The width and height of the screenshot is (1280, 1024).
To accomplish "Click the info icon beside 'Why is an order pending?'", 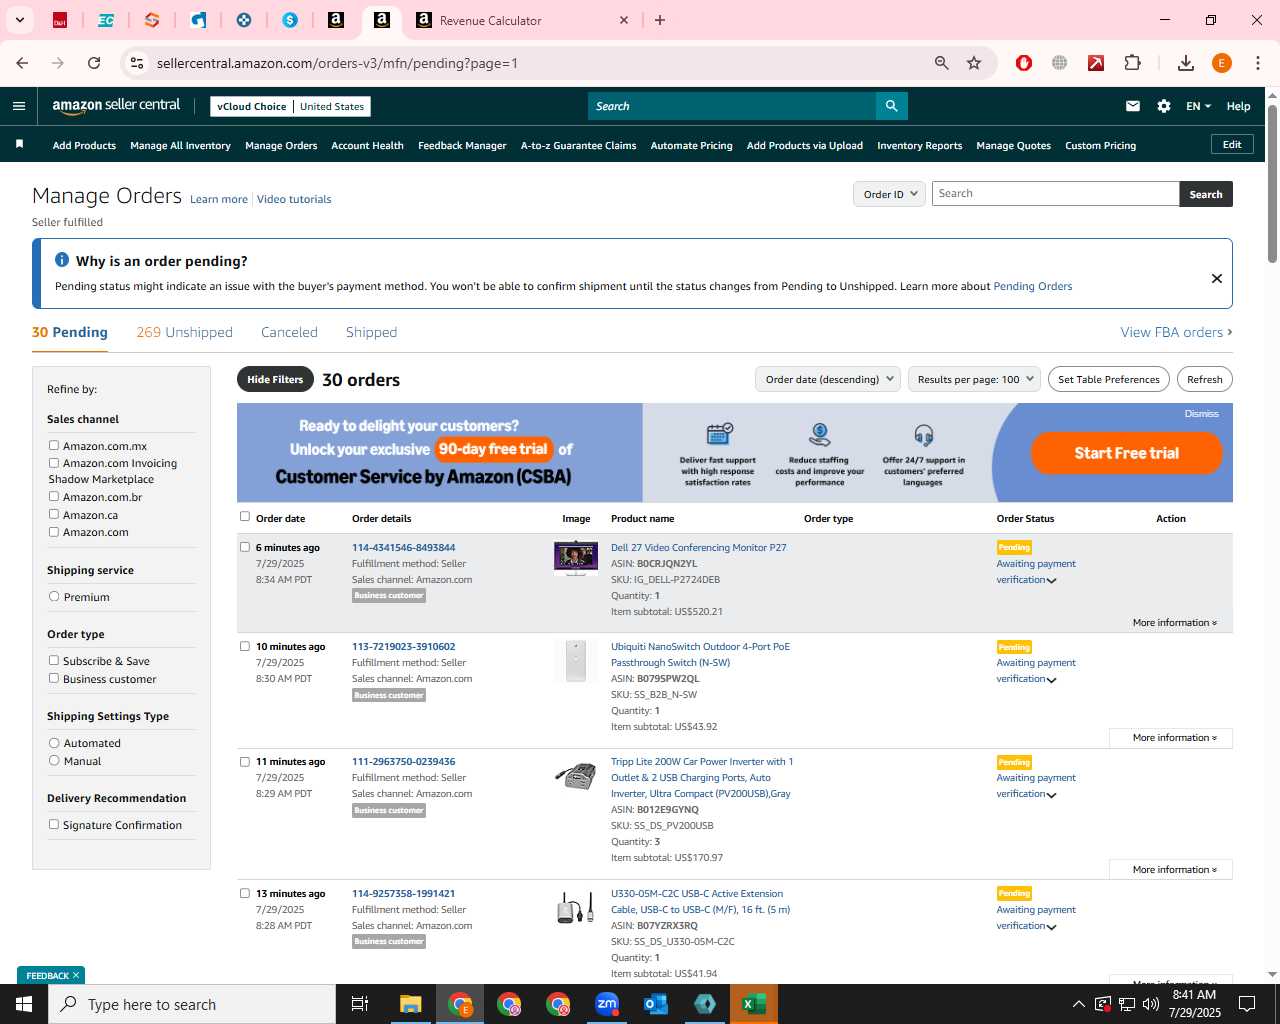I will click(62, 260).
